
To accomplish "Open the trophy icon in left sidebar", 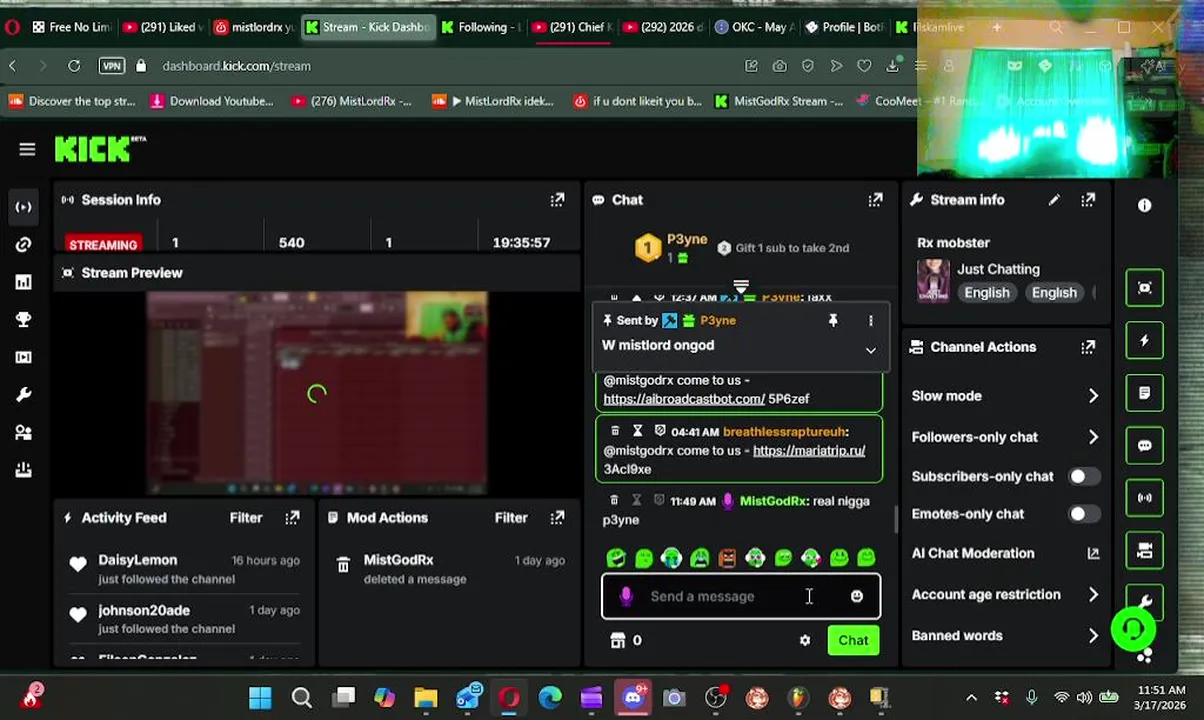I will point(23,320).
